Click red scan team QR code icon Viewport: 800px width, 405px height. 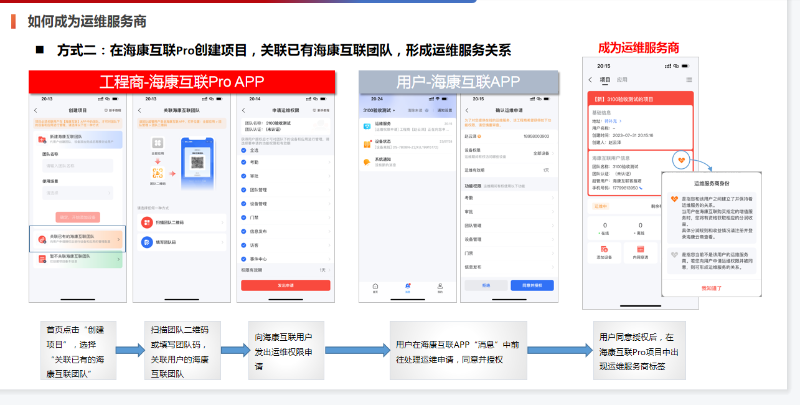pyautogui.click(x=147, y=222)
